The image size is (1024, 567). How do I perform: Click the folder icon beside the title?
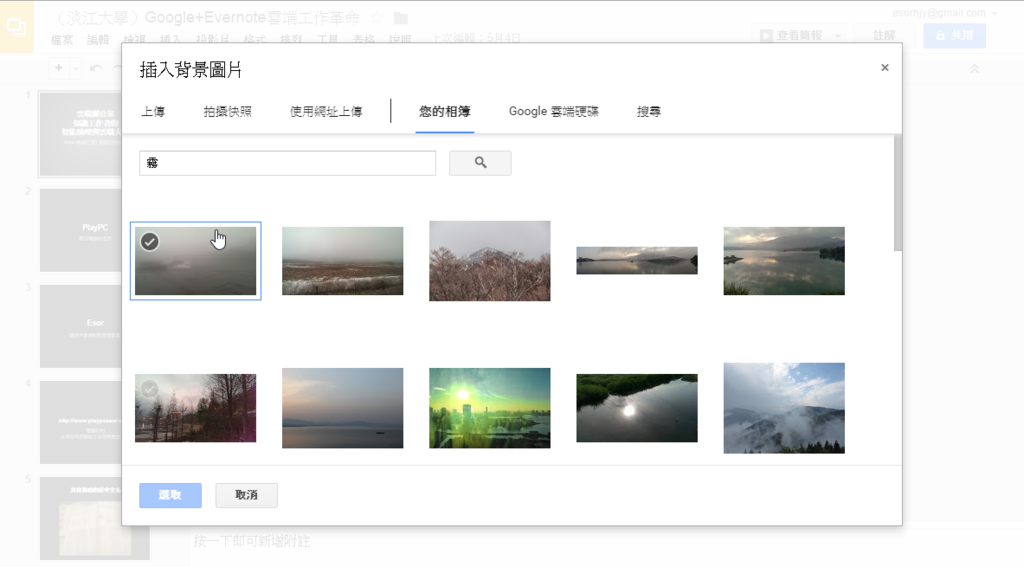401,18
